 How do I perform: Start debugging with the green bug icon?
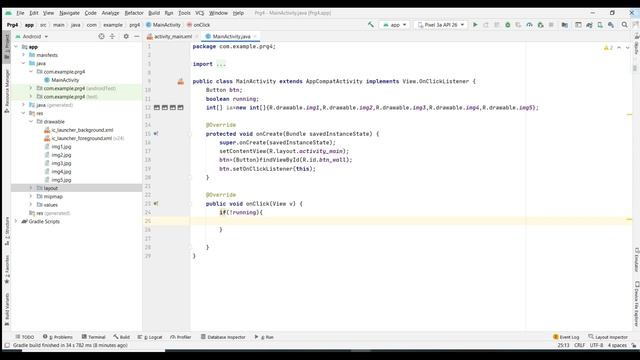[x=508, y=25]
